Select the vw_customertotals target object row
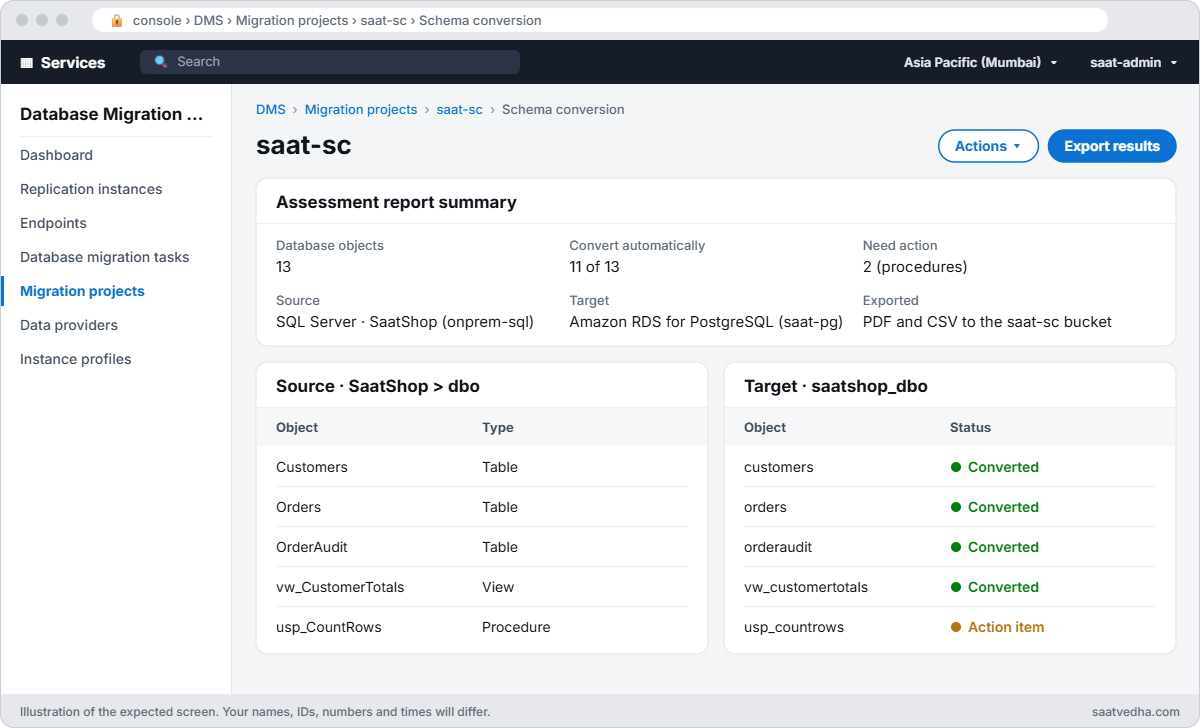This screenshot has height=728, width=1200. click(x=950, y=587)
